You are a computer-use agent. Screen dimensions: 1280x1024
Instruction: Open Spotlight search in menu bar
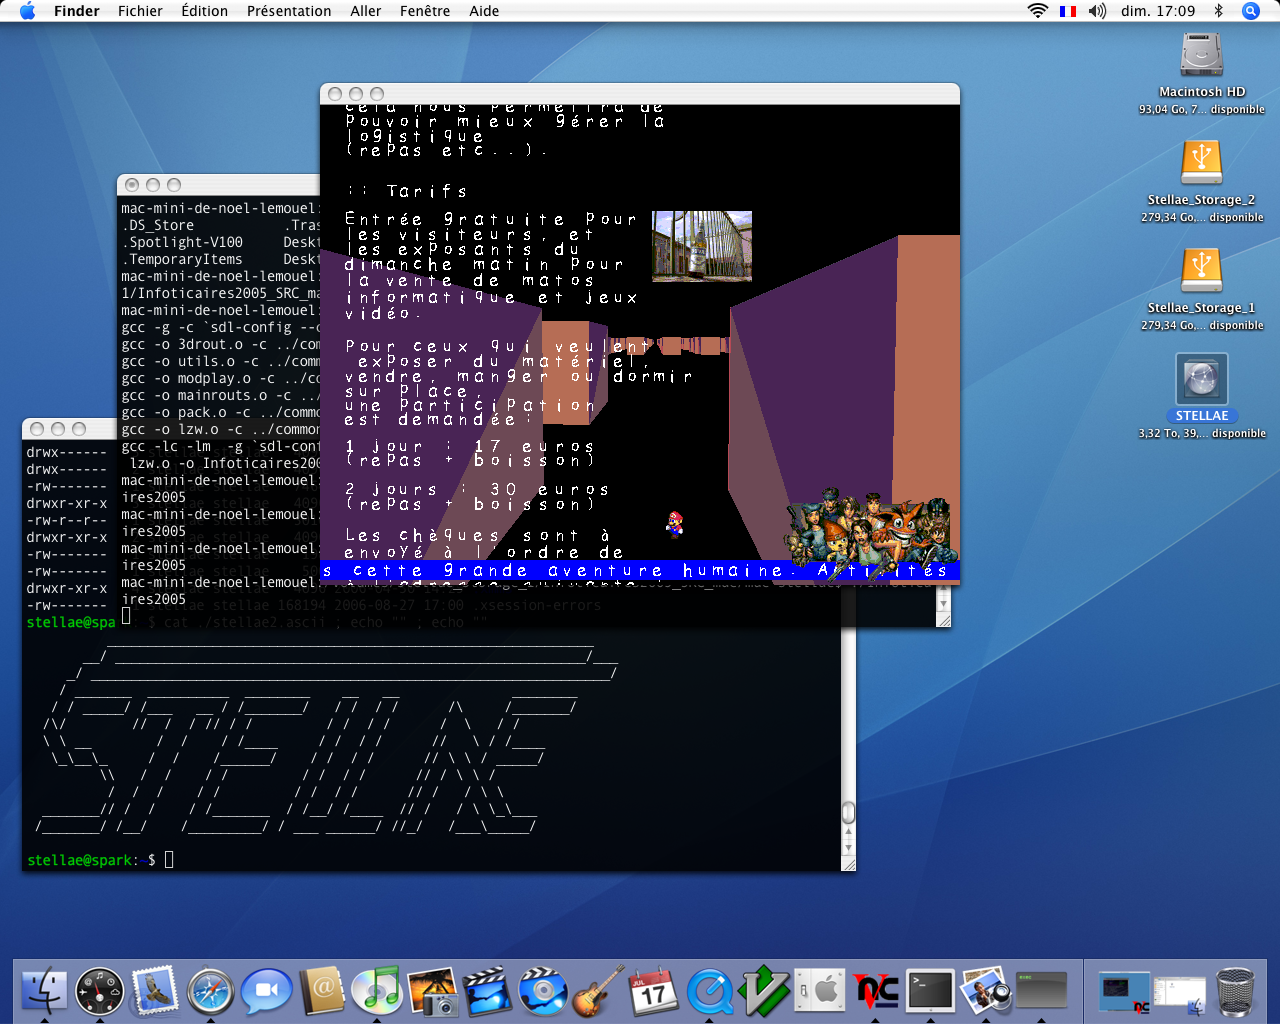(x=1250, y=11)
